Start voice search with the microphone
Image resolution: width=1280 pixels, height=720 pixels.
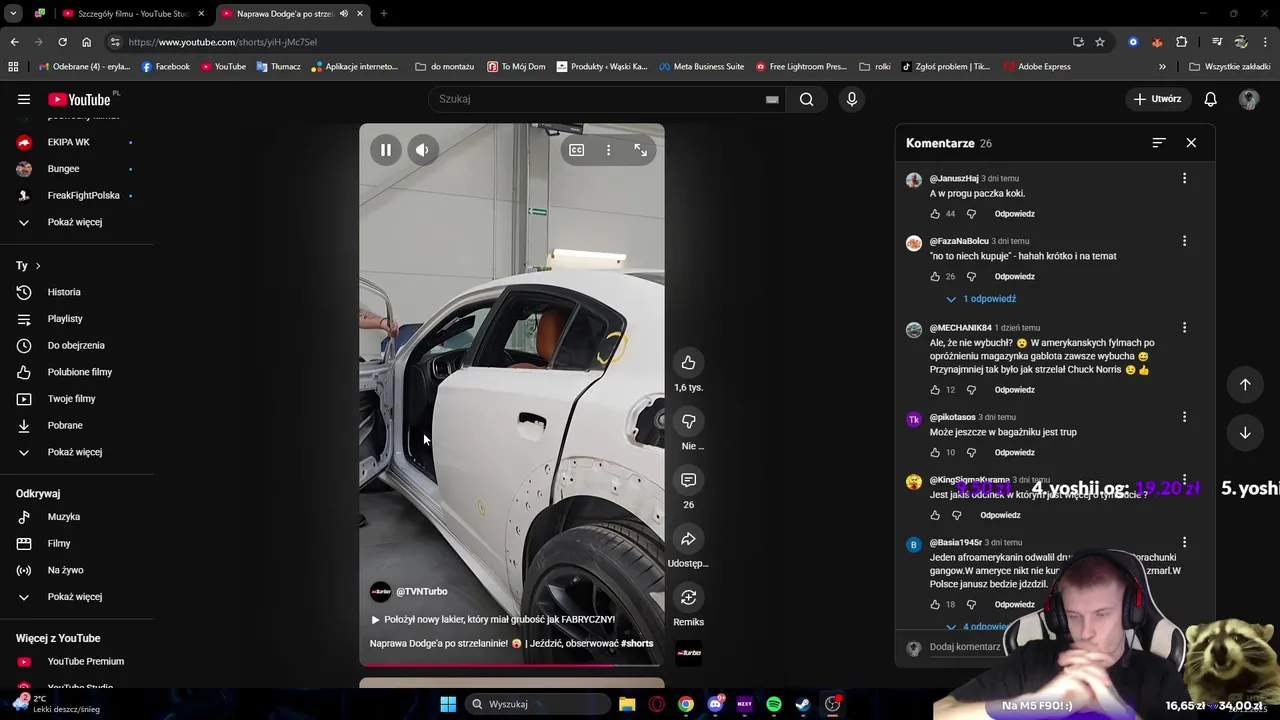pyautogui.click(x=852, y=99)
